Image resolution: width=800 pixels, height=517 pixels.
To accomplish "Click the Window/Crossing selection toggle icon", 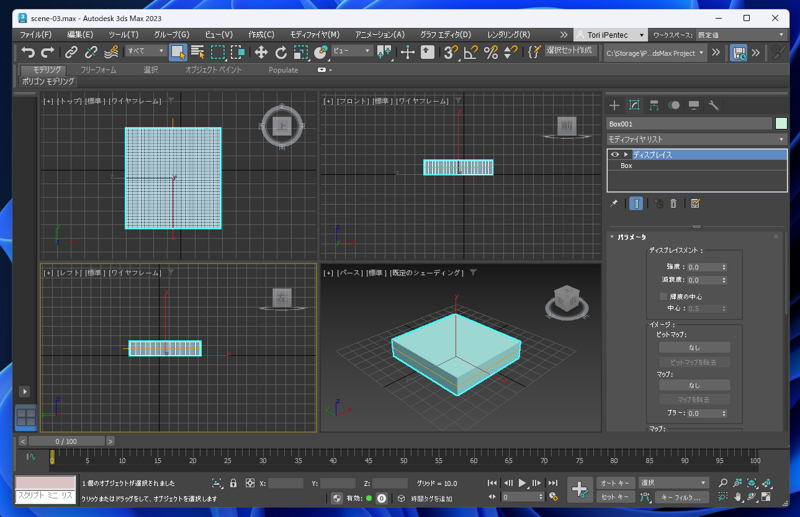I will 238,52.
